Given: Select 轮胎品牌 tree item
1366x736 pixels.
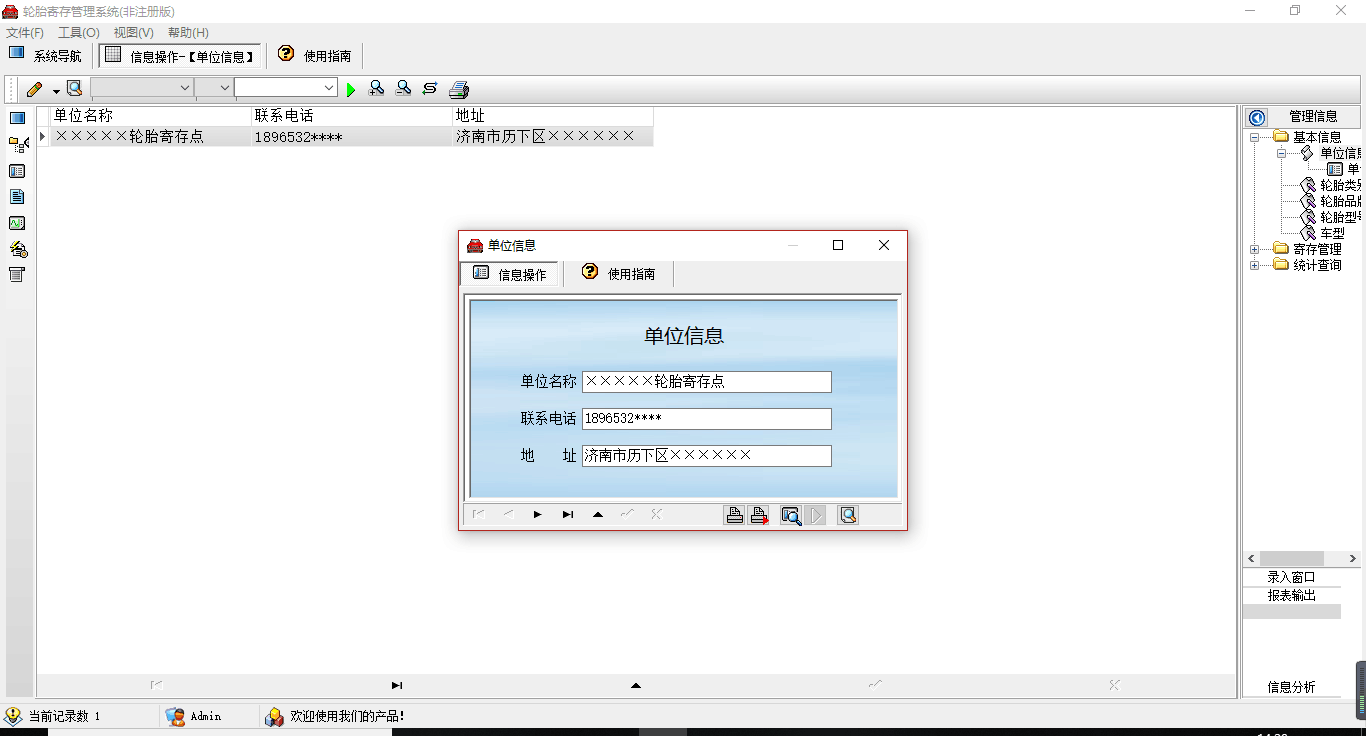Looking at the screenshot, I should 1340,201.
